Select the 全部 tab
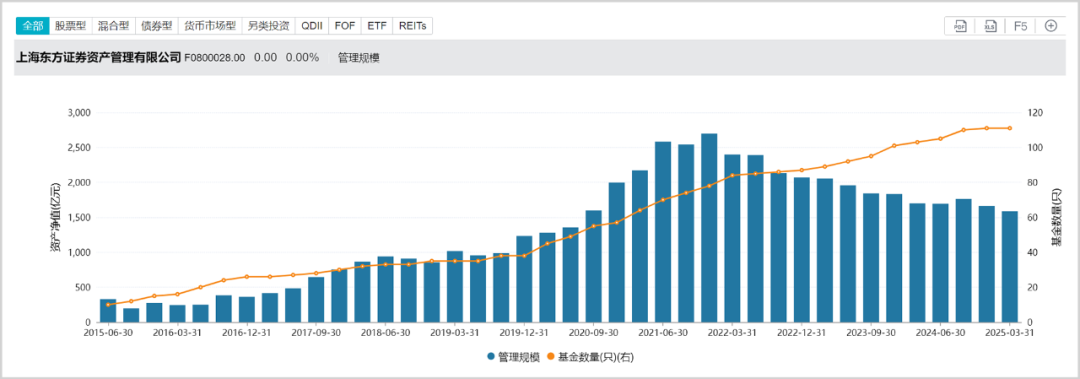Viewport: 1080px width, 379px height. click(x=33, y=26)
